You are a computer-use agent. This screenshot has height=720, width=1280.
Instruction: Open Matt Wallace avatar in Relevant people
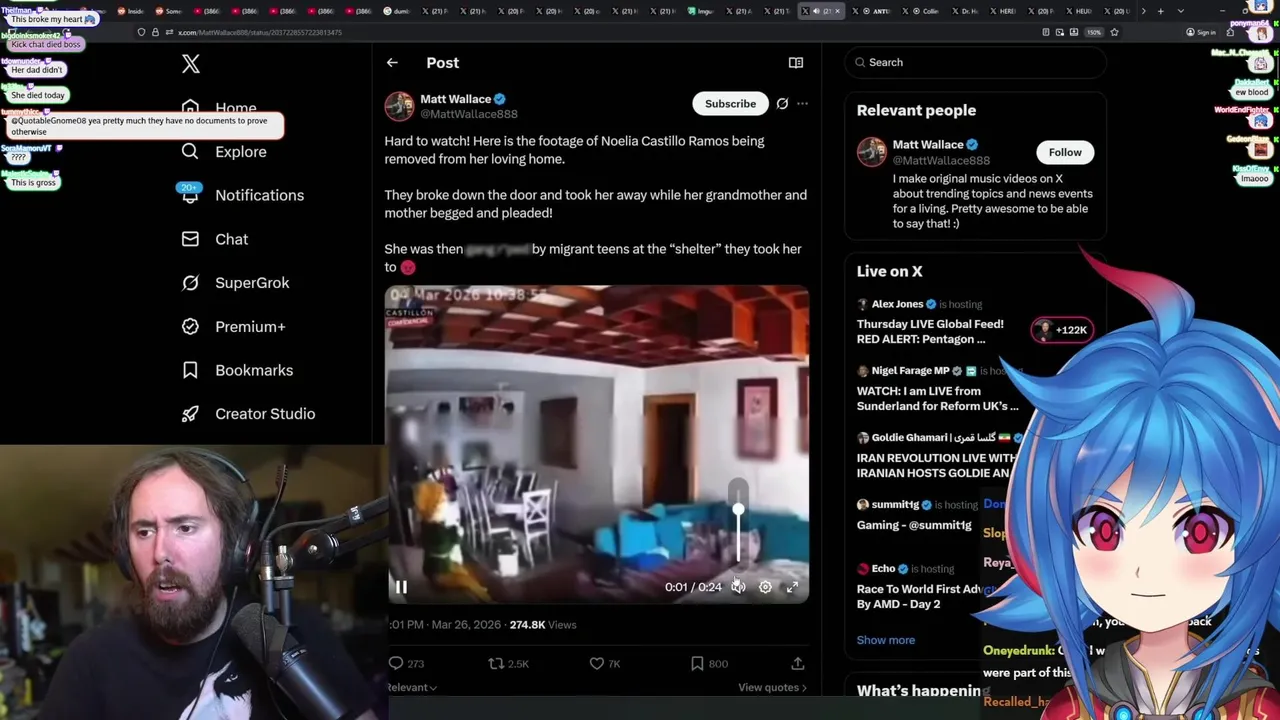[872, 153]
